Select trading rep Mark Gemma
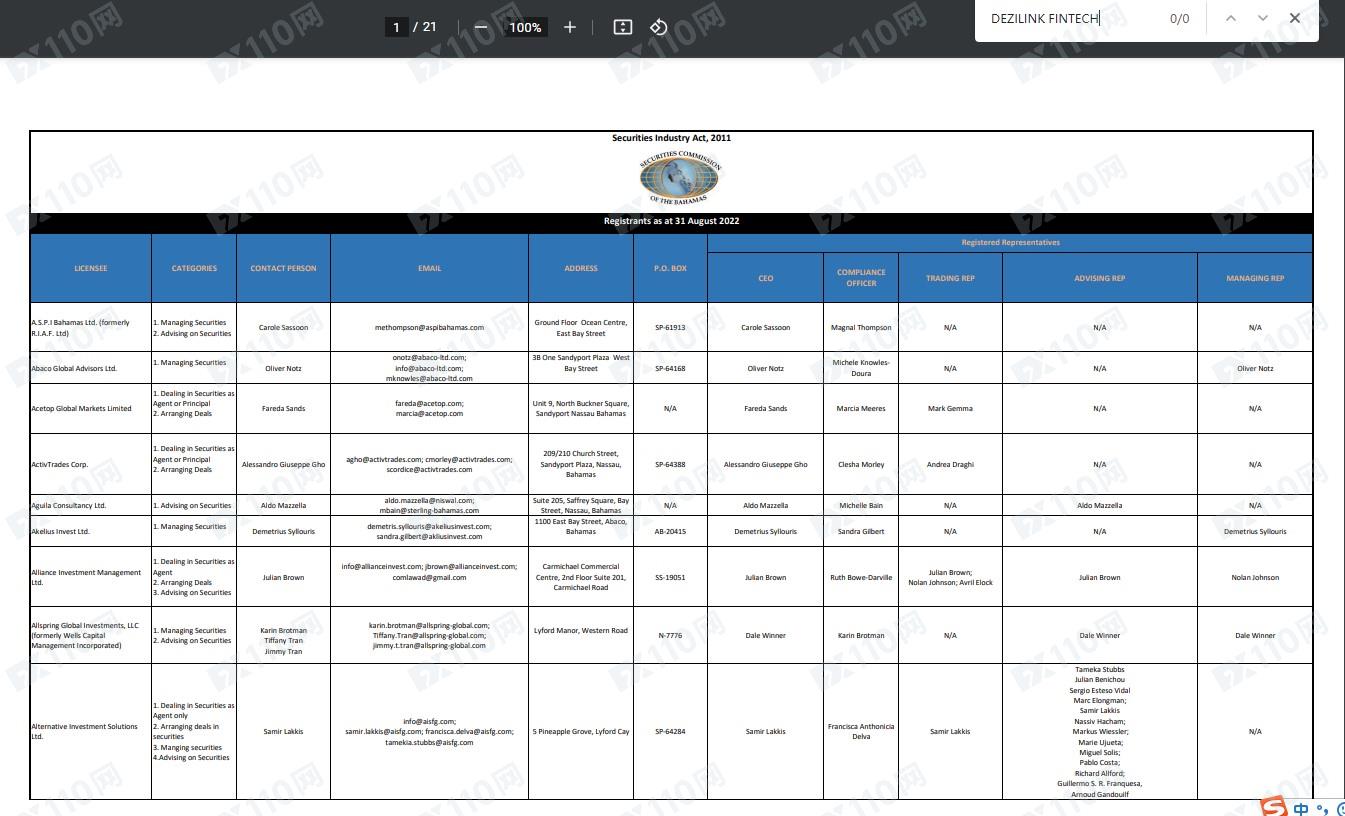The width and height of the screenshot is (1345, 816). coord(950,408)
